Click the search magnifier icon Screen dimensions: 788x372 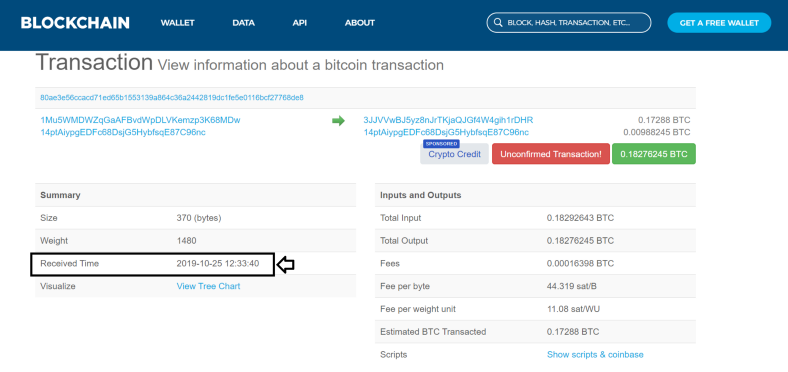[498, 23]
